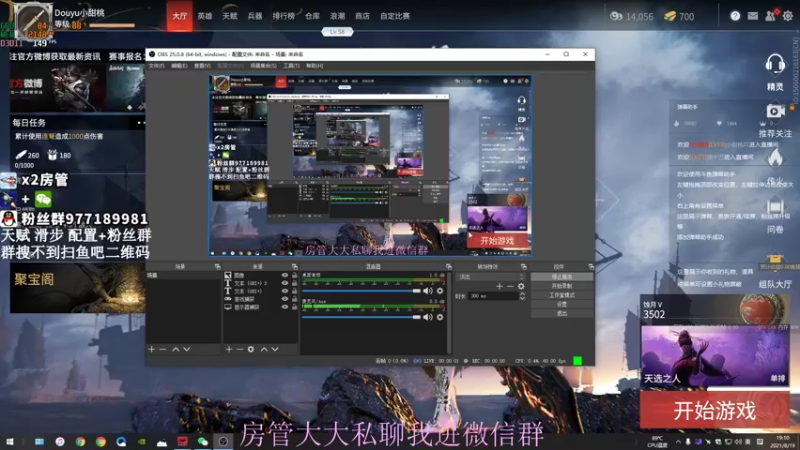Move scene up arrow in Scenes panel

point(176,349)
